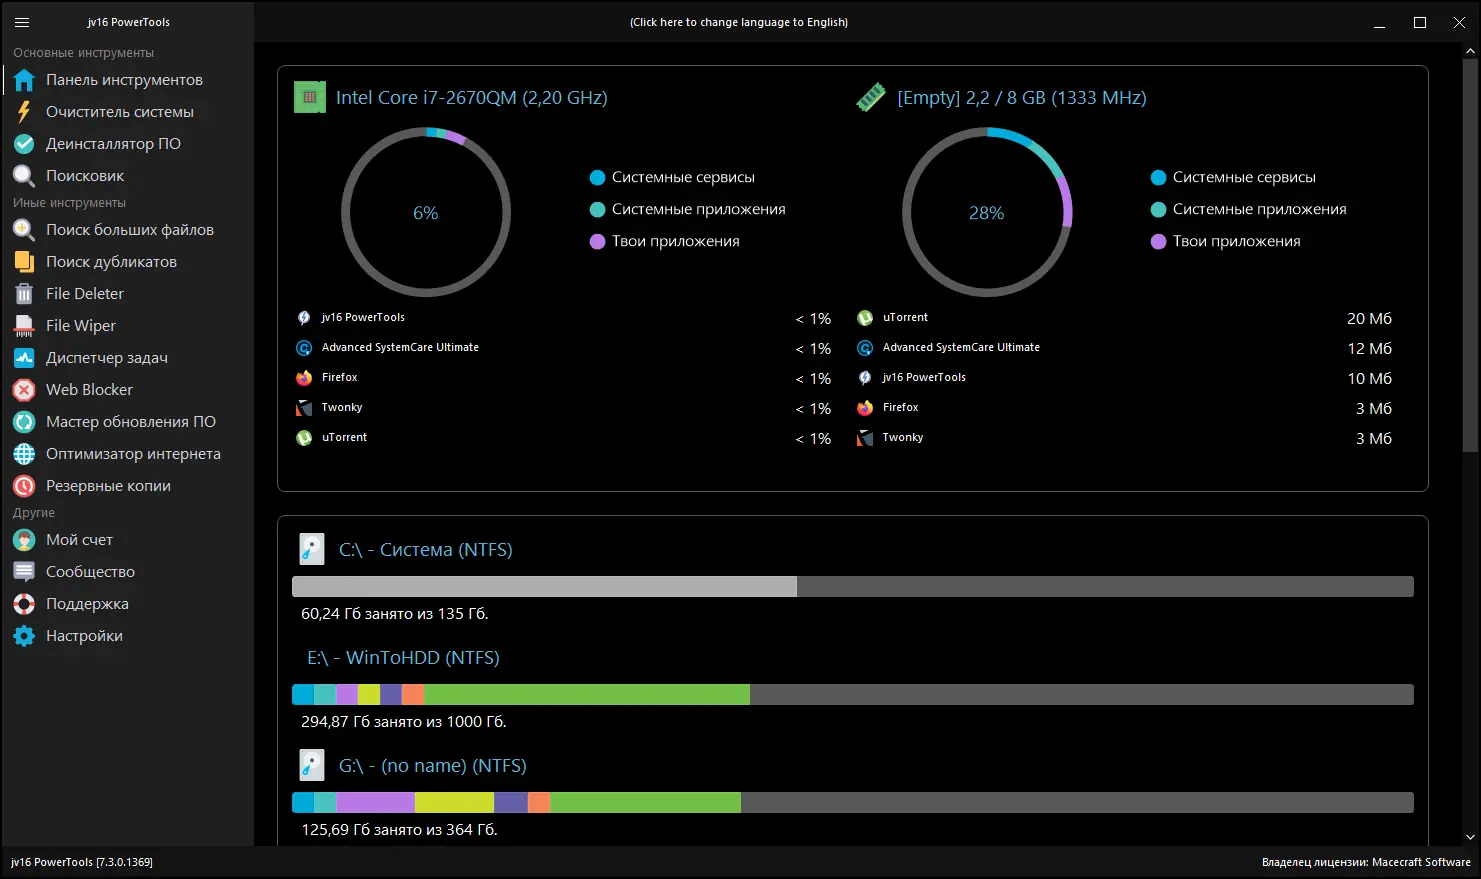This screenshot has width=1481, height=879.
Task: Click the scrollbar up arrow
Action: coord(1470,51)
